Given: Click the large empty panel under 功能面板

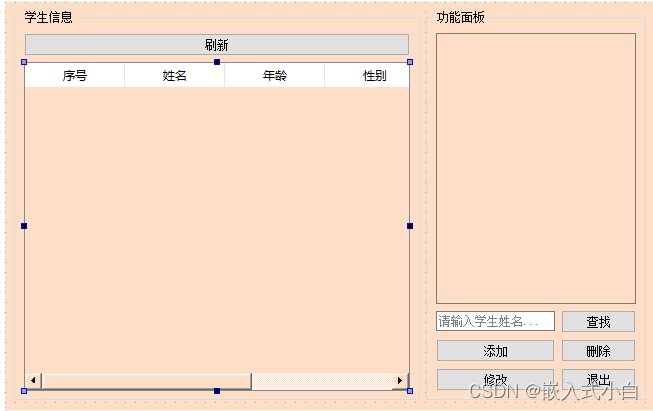Looking at the screenshot, I should tap(536, 168).
